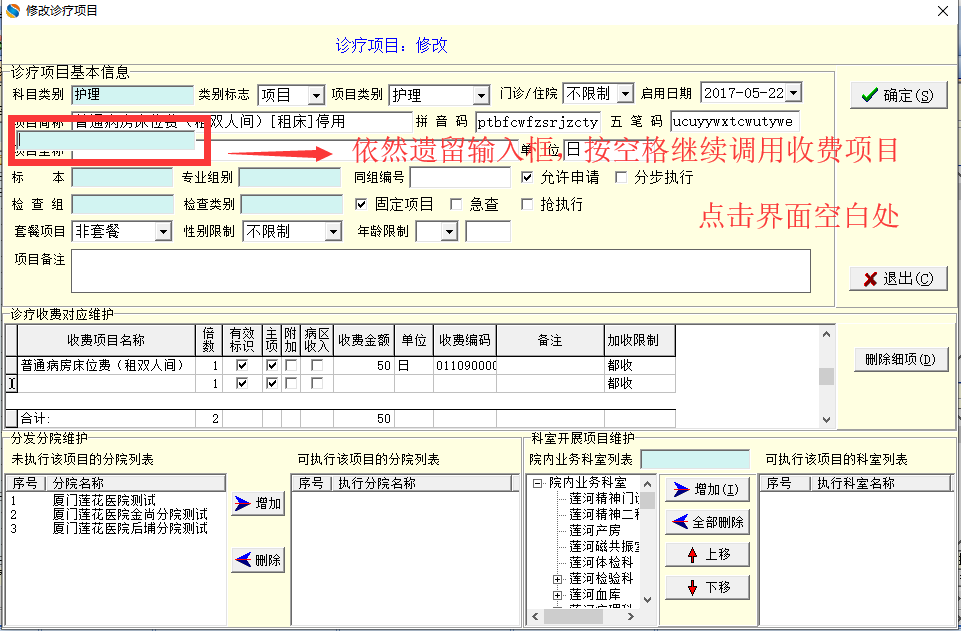Click the 删除细项(D) button
The height and width of the screenshot is (631, 961).
(x=901, y=360)
